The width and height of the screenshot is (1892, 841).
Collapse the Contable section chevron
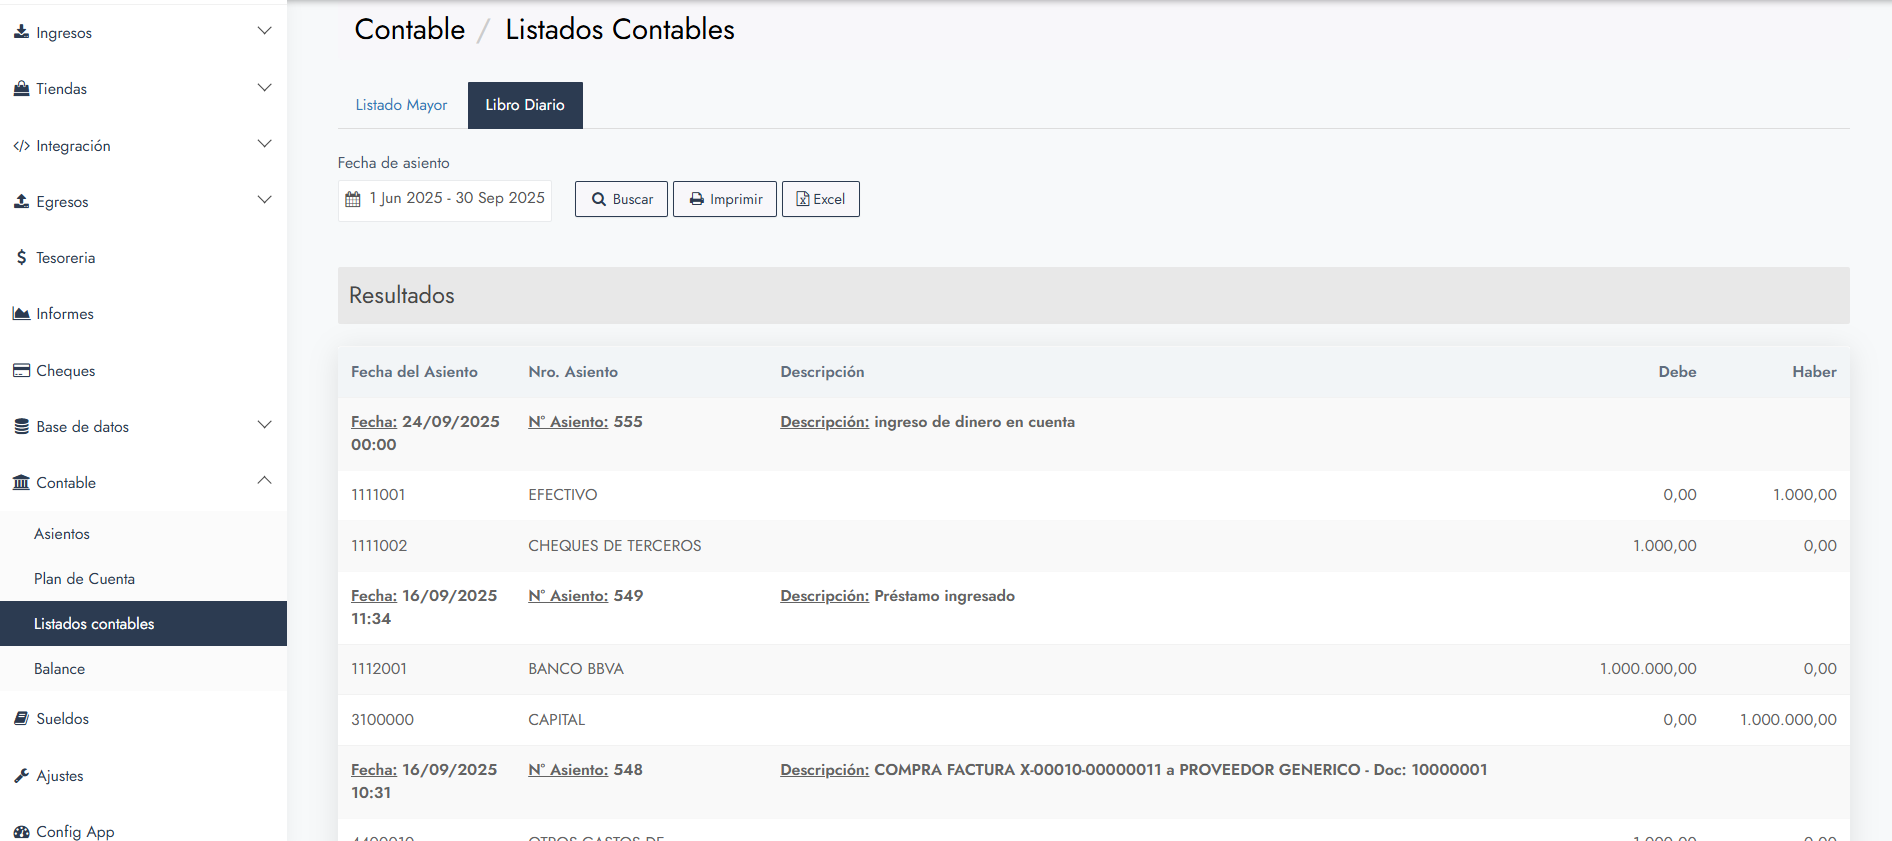[264, 481]
